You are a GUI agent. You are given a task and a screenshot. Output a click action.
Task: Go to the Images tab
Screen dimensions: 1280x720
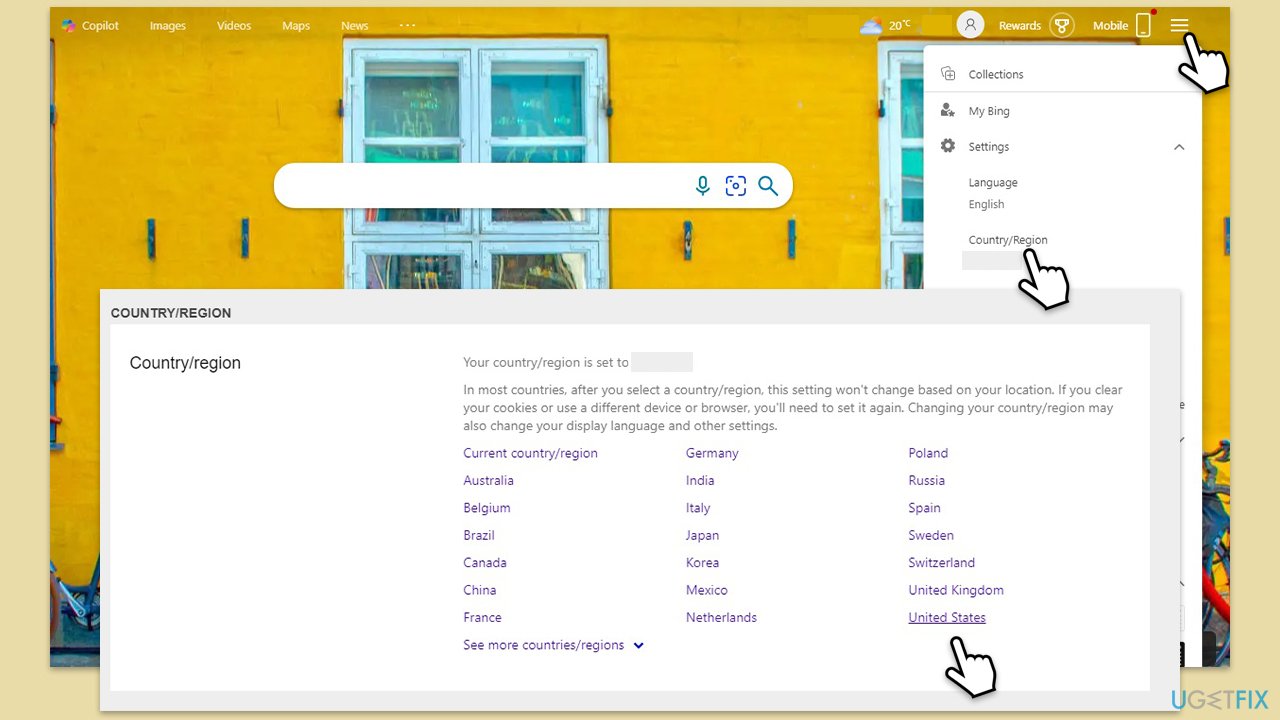168,26
